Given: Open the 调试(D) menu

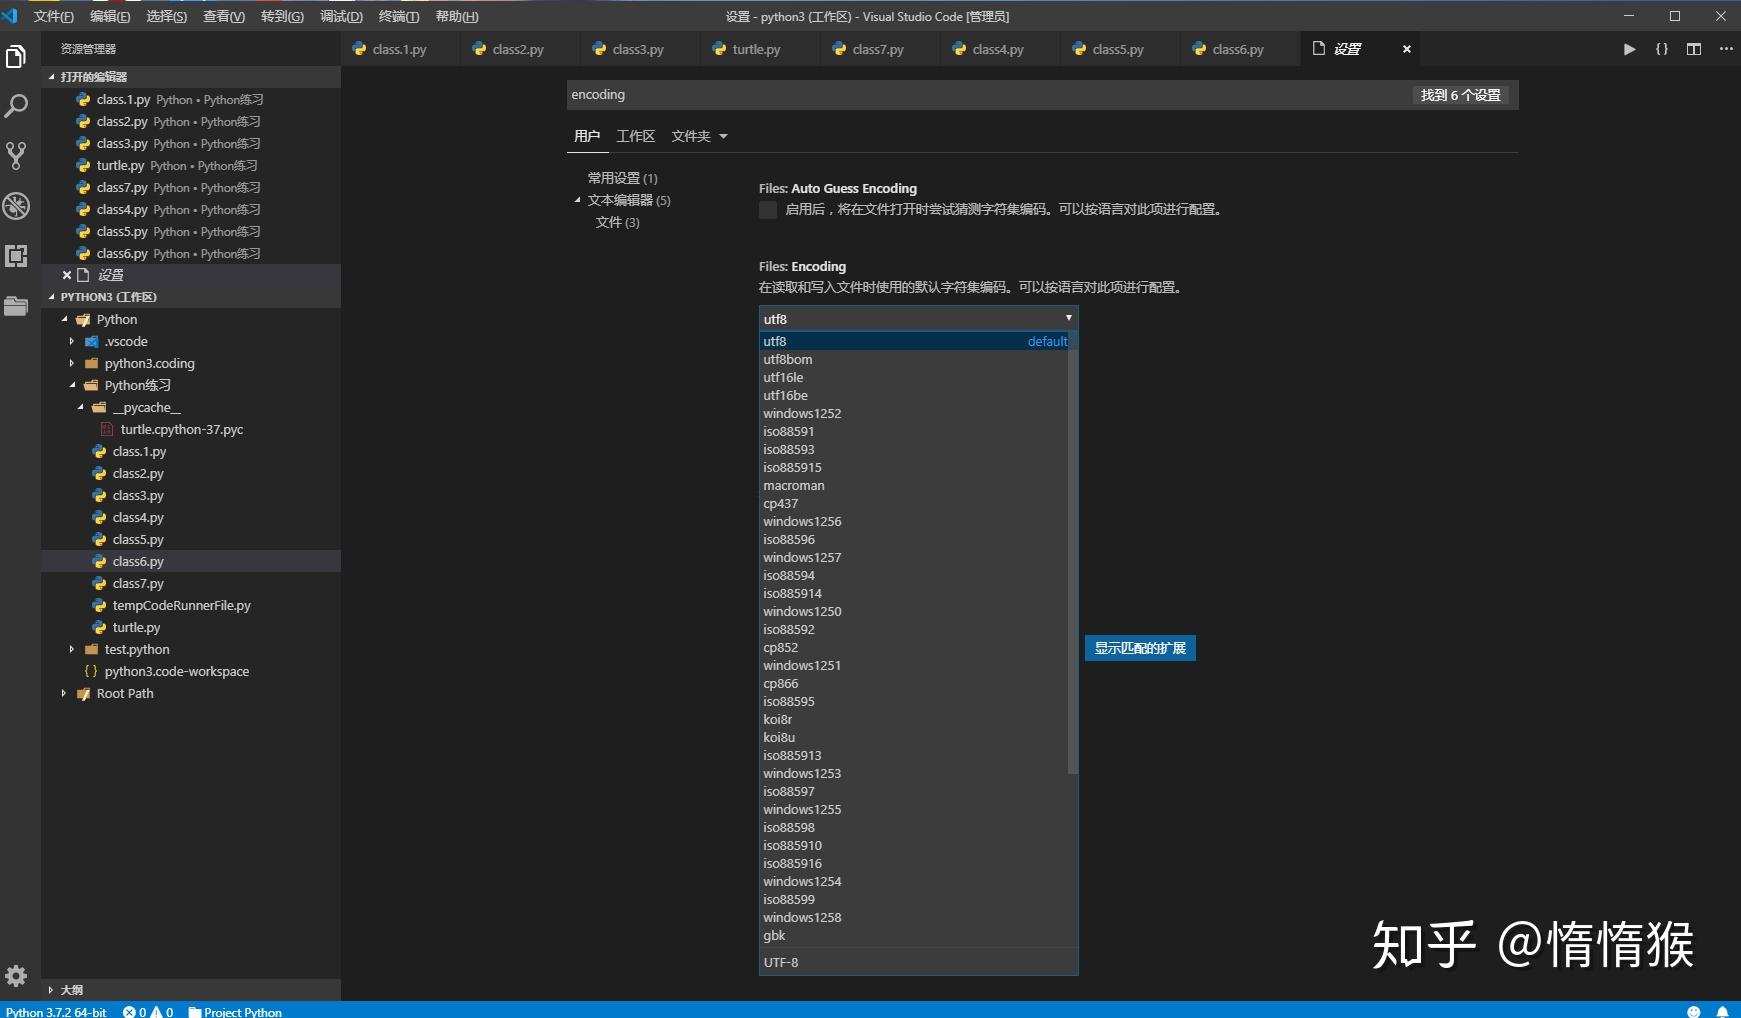Looking at the screenshot, I should (x=341, y=16).
